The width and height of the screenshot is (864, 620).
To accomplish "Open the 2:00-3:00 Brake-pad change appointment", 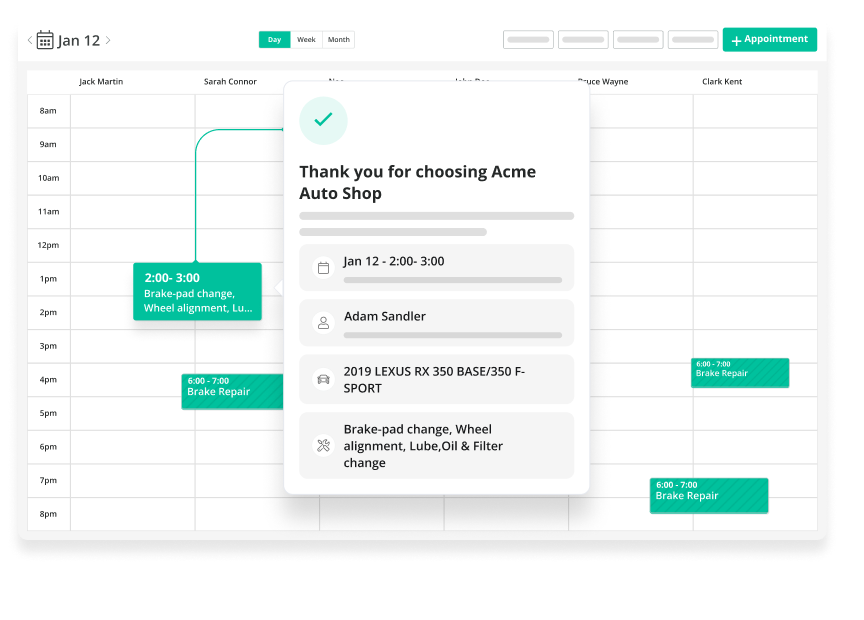I will (197, 291).
